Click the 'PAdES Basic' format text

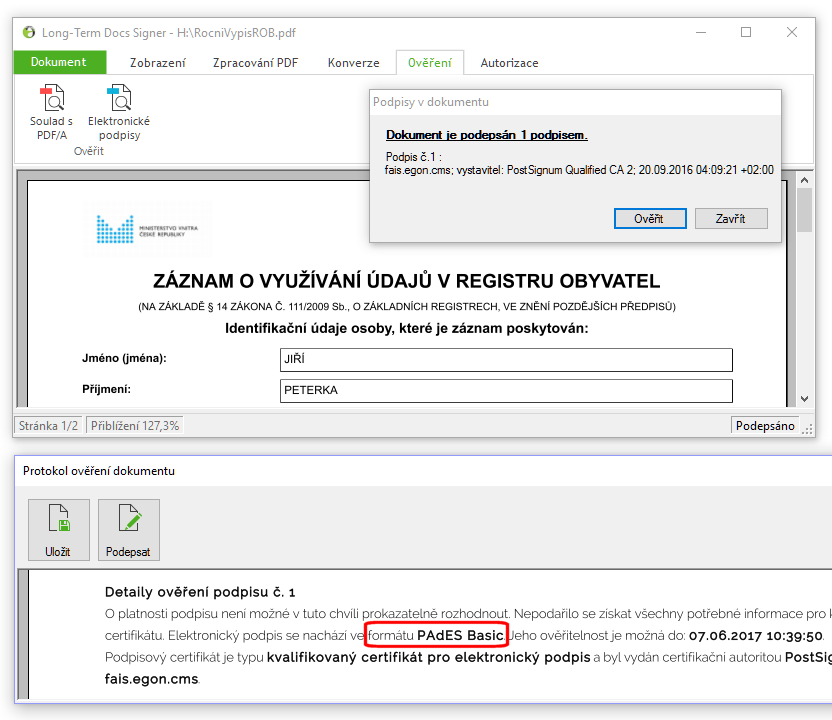(x=460, y=635)
